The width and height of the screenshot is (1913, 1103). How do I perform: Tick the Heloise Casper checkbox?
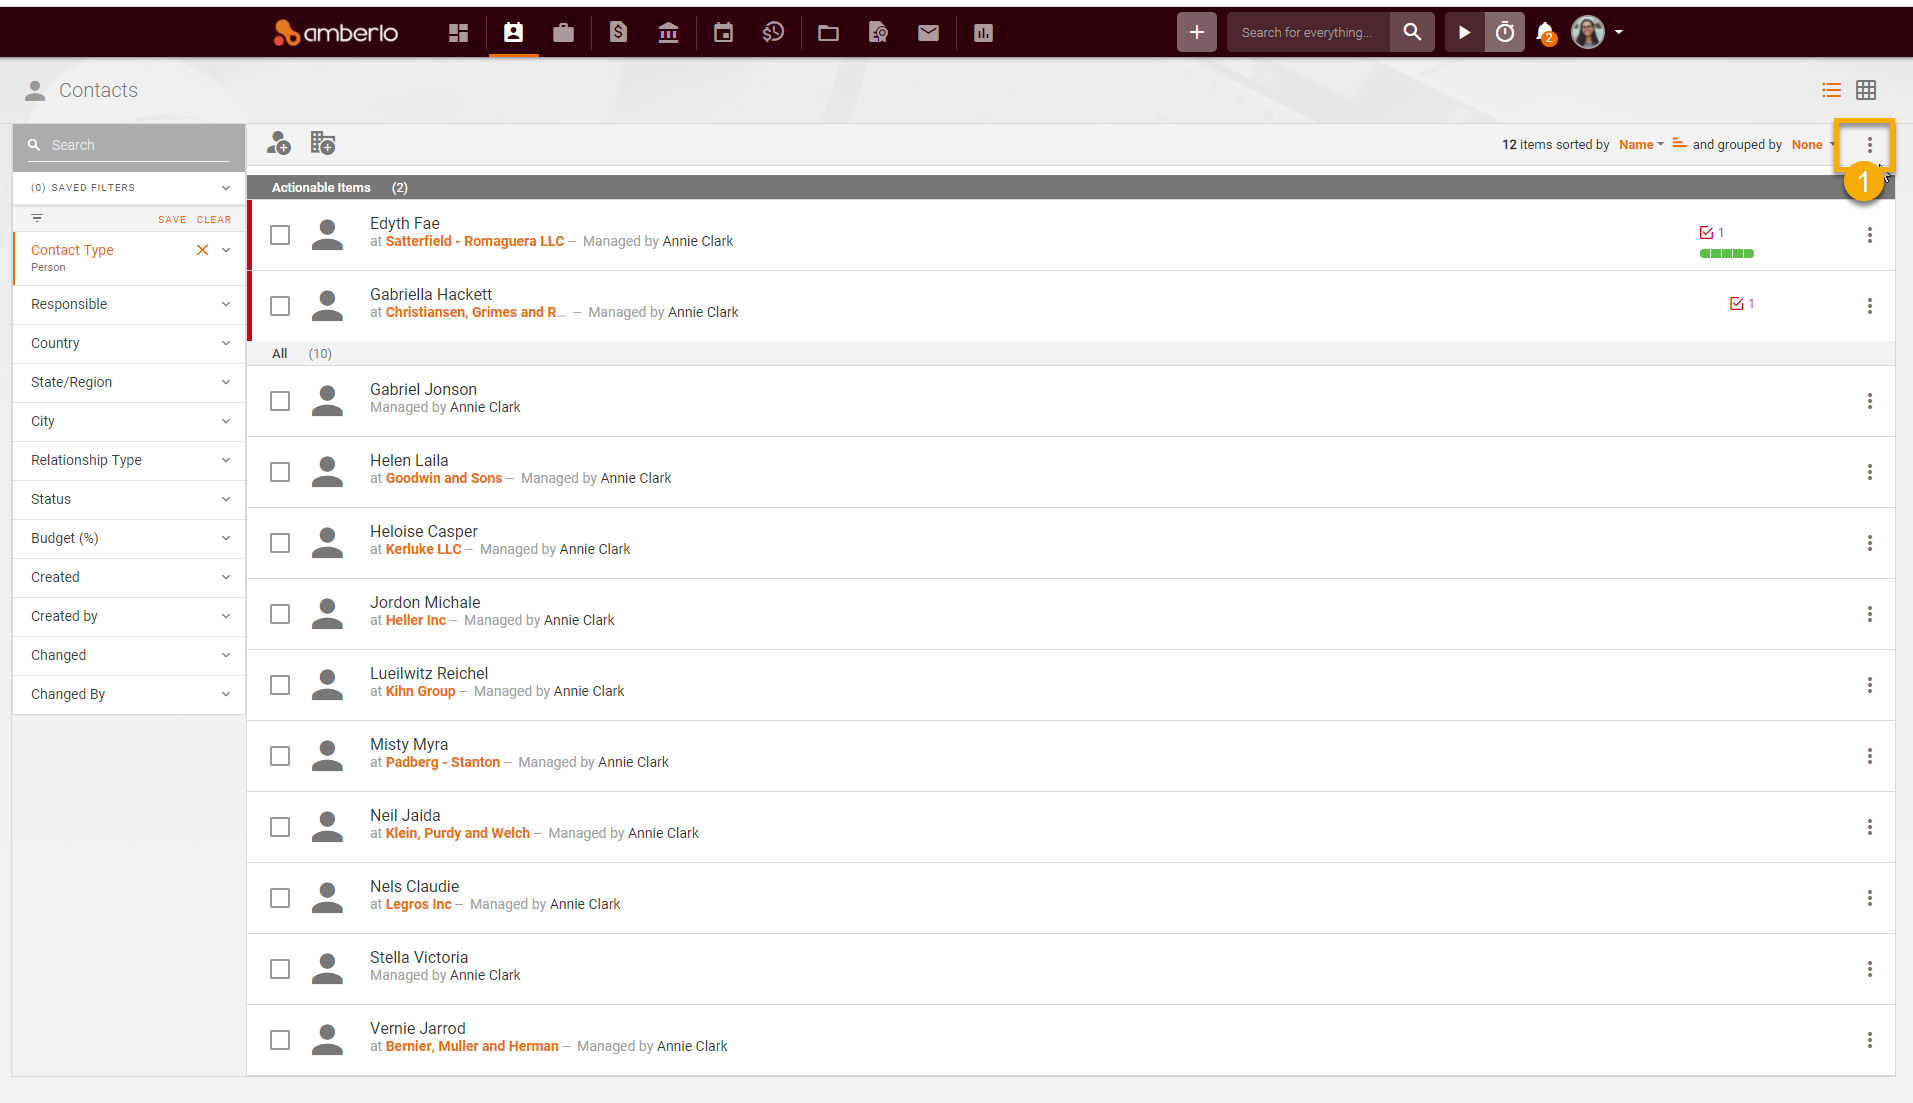click(x=280, y=543)
